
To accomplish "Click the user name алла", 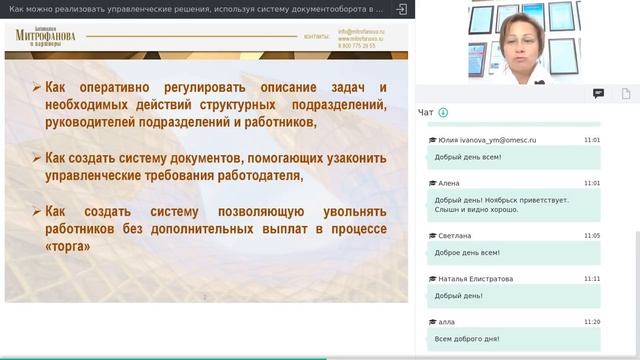I will pyautogui.click(x=446, y=322).
